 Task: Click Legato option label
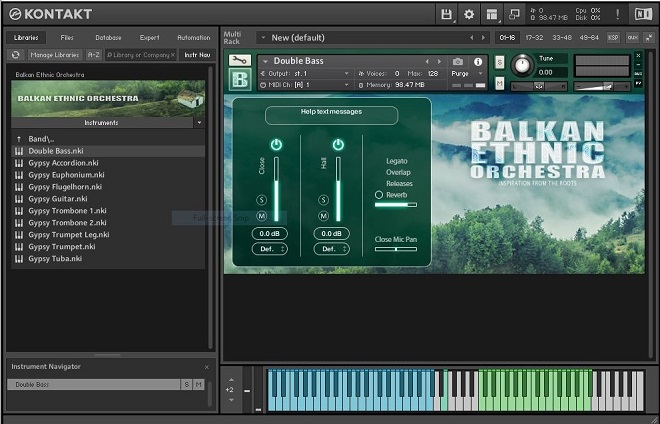397,161
